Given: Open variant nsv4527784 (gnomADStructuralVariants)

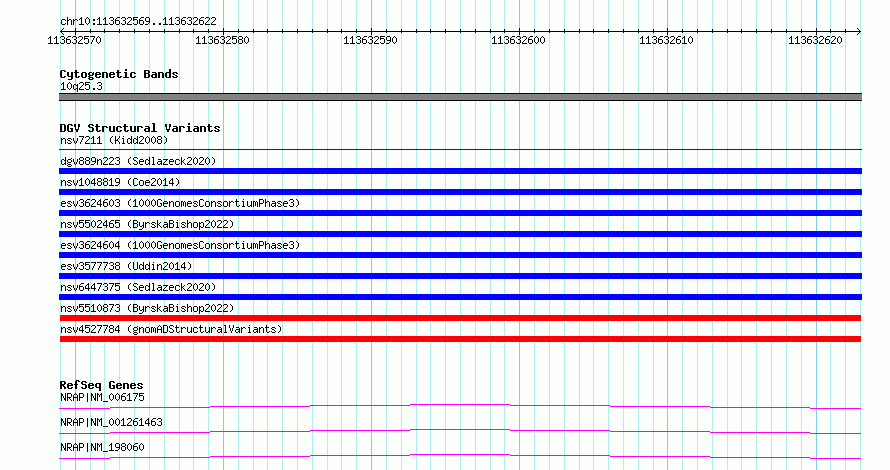Looking at the screenshot, I should pos(171,329).
